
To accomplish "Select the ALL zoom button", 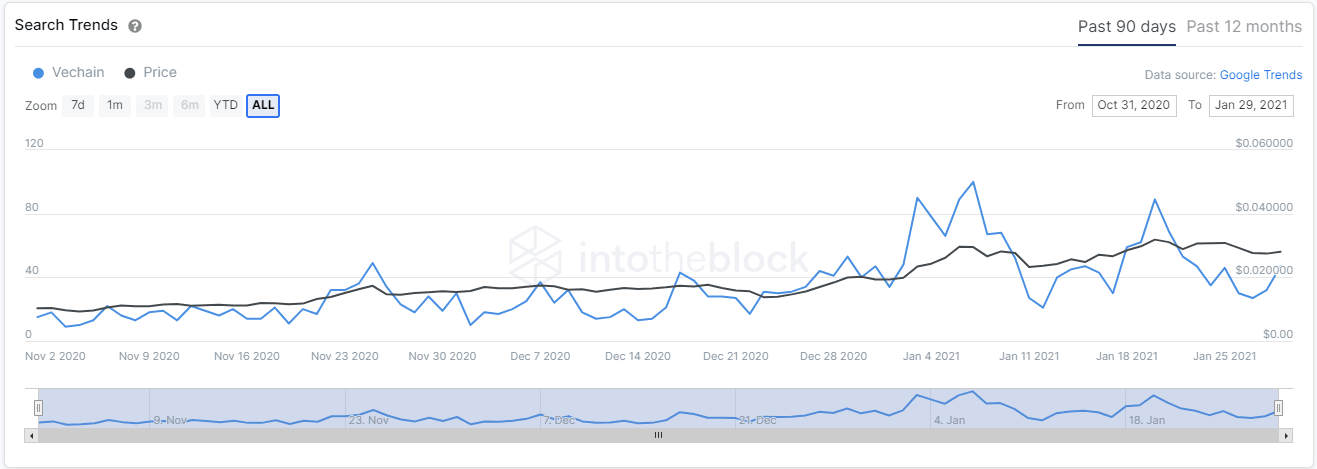I will (x=263, y=105).
